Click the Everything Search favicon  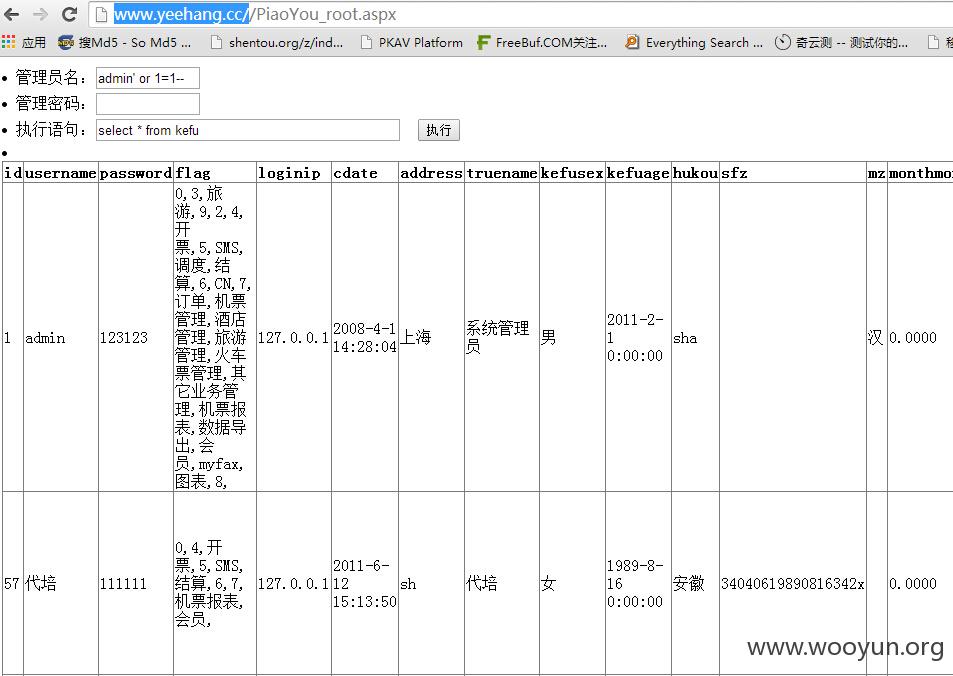(x=632, y=43)
